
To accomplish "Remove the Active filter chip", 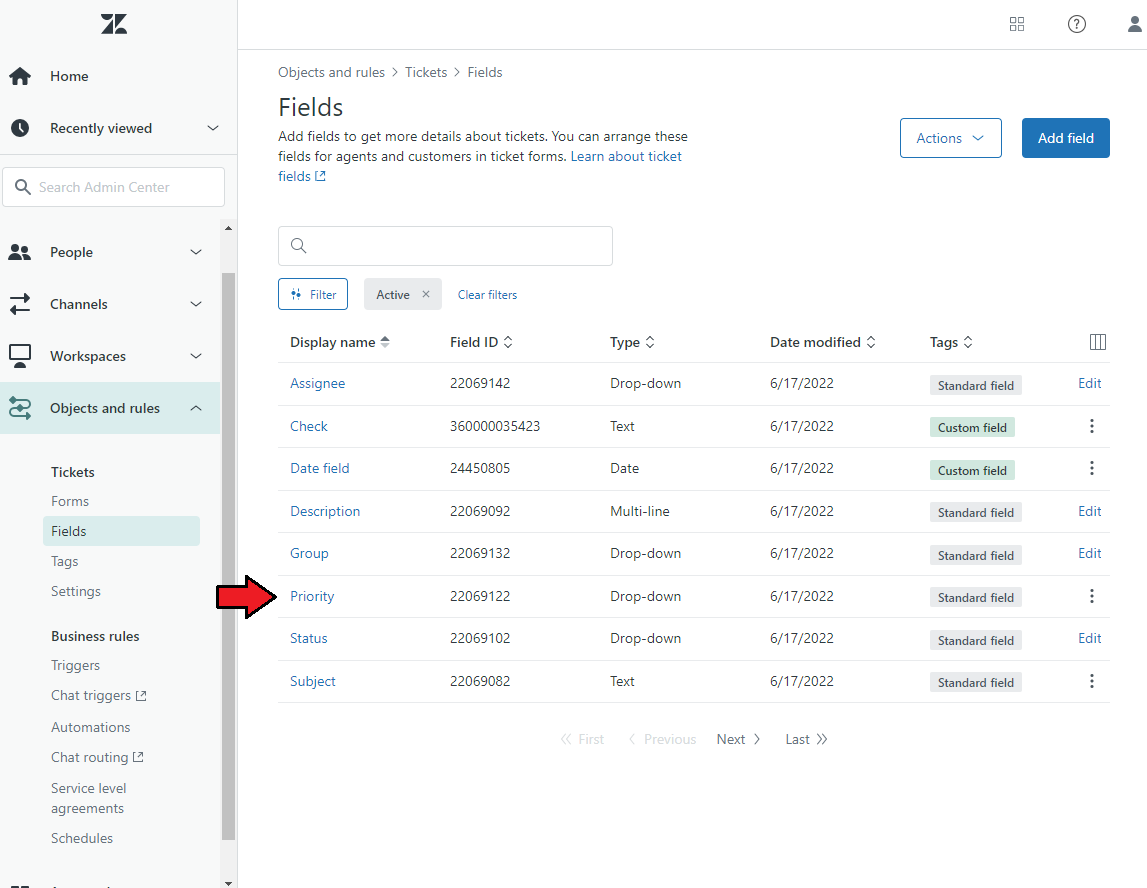I will (x=426, y=294).
